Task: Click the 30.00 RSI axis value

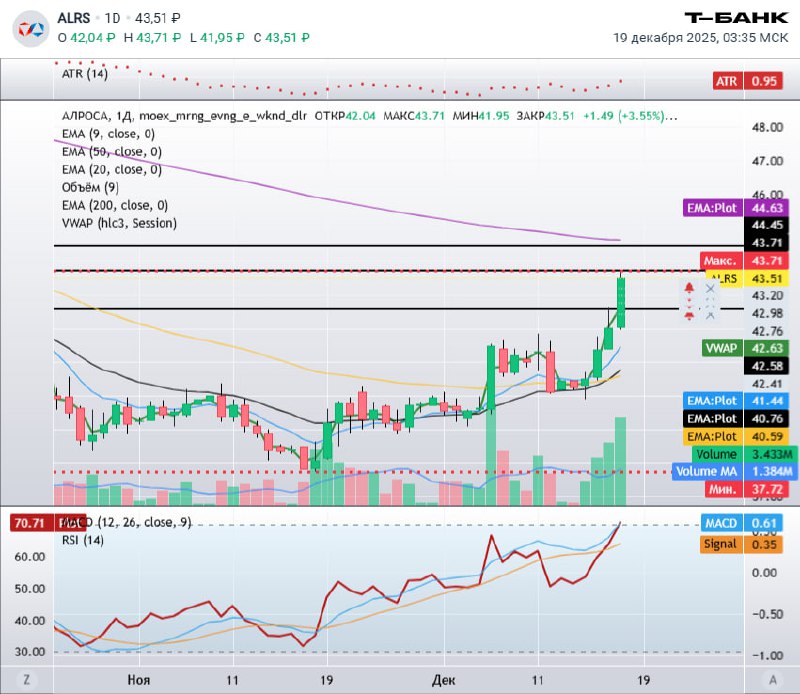Action: [30, 652]
